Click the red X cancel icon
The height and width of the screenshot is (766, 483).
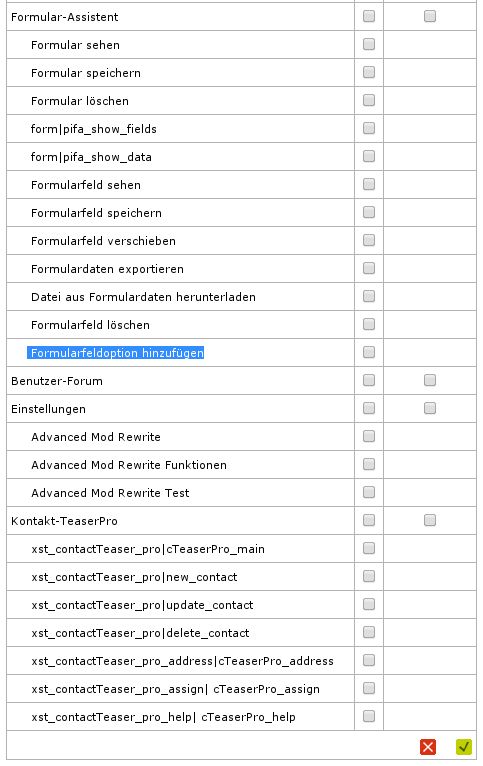tap(428, 746)
